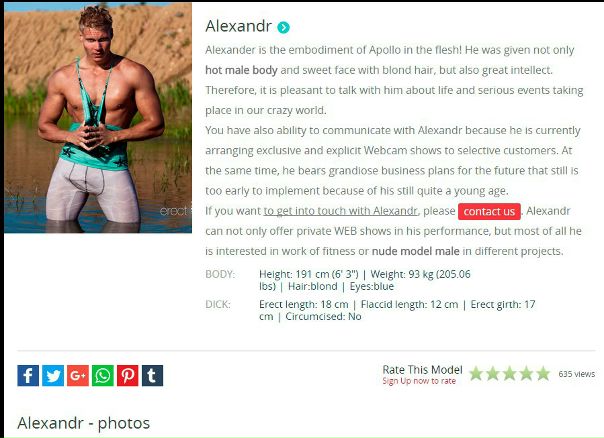Image resolution: width=604 pixels, height=438 pixels.
Task: Share the profile on Twitter
Action: coord(53,375)
